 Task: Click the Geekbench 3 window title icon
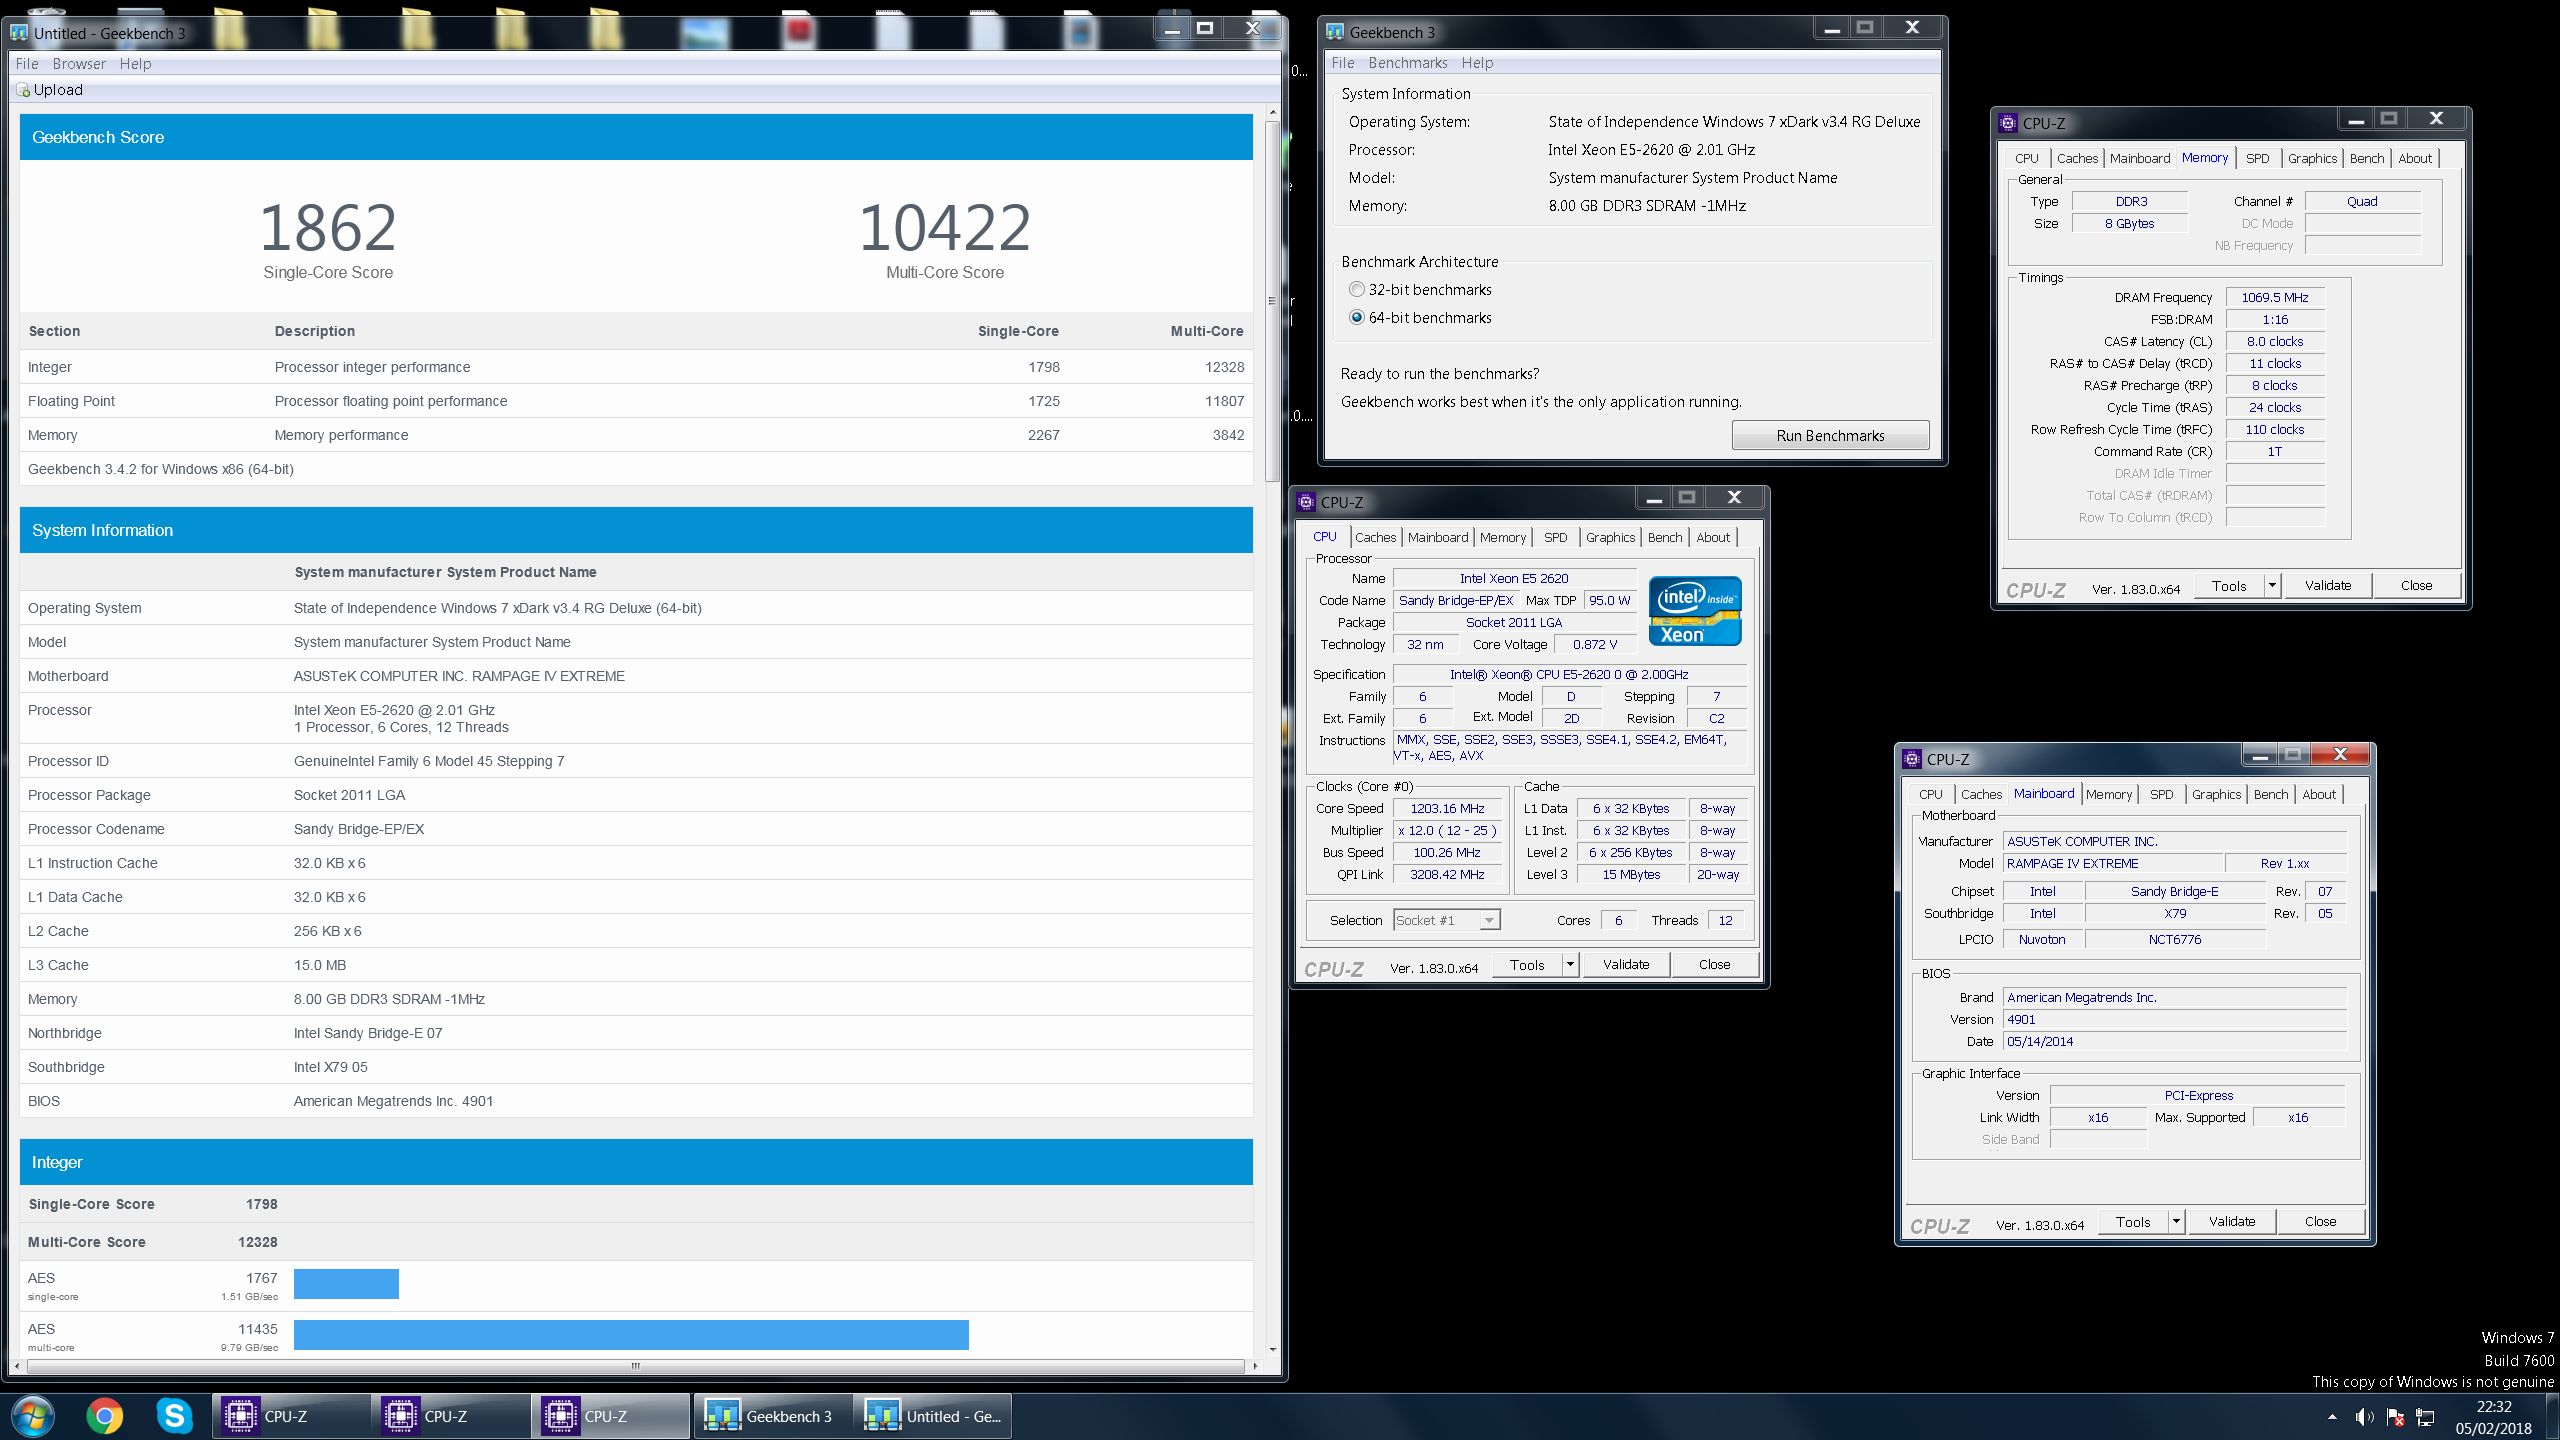click(1335, 32)
